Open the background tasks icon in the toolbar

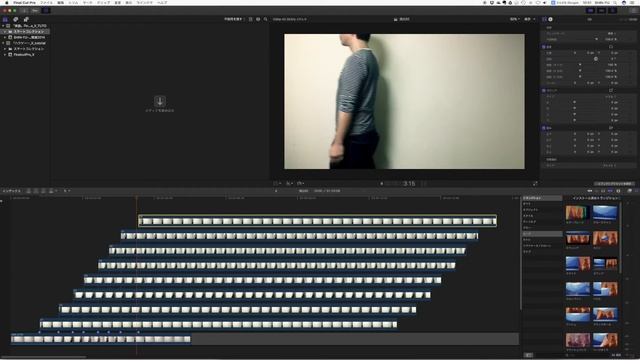click(x=46, y=10)
